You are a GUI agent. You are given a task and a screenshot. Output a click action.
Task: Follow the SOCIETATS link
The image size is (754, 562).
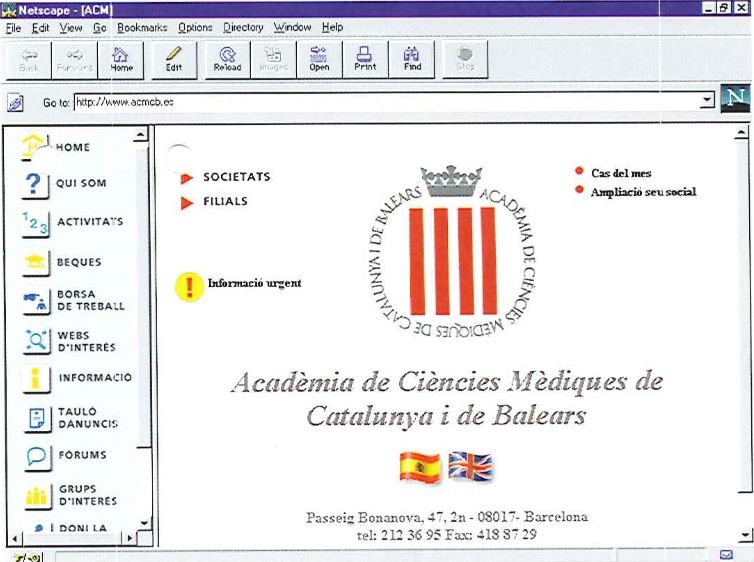(x=236, y=177)
